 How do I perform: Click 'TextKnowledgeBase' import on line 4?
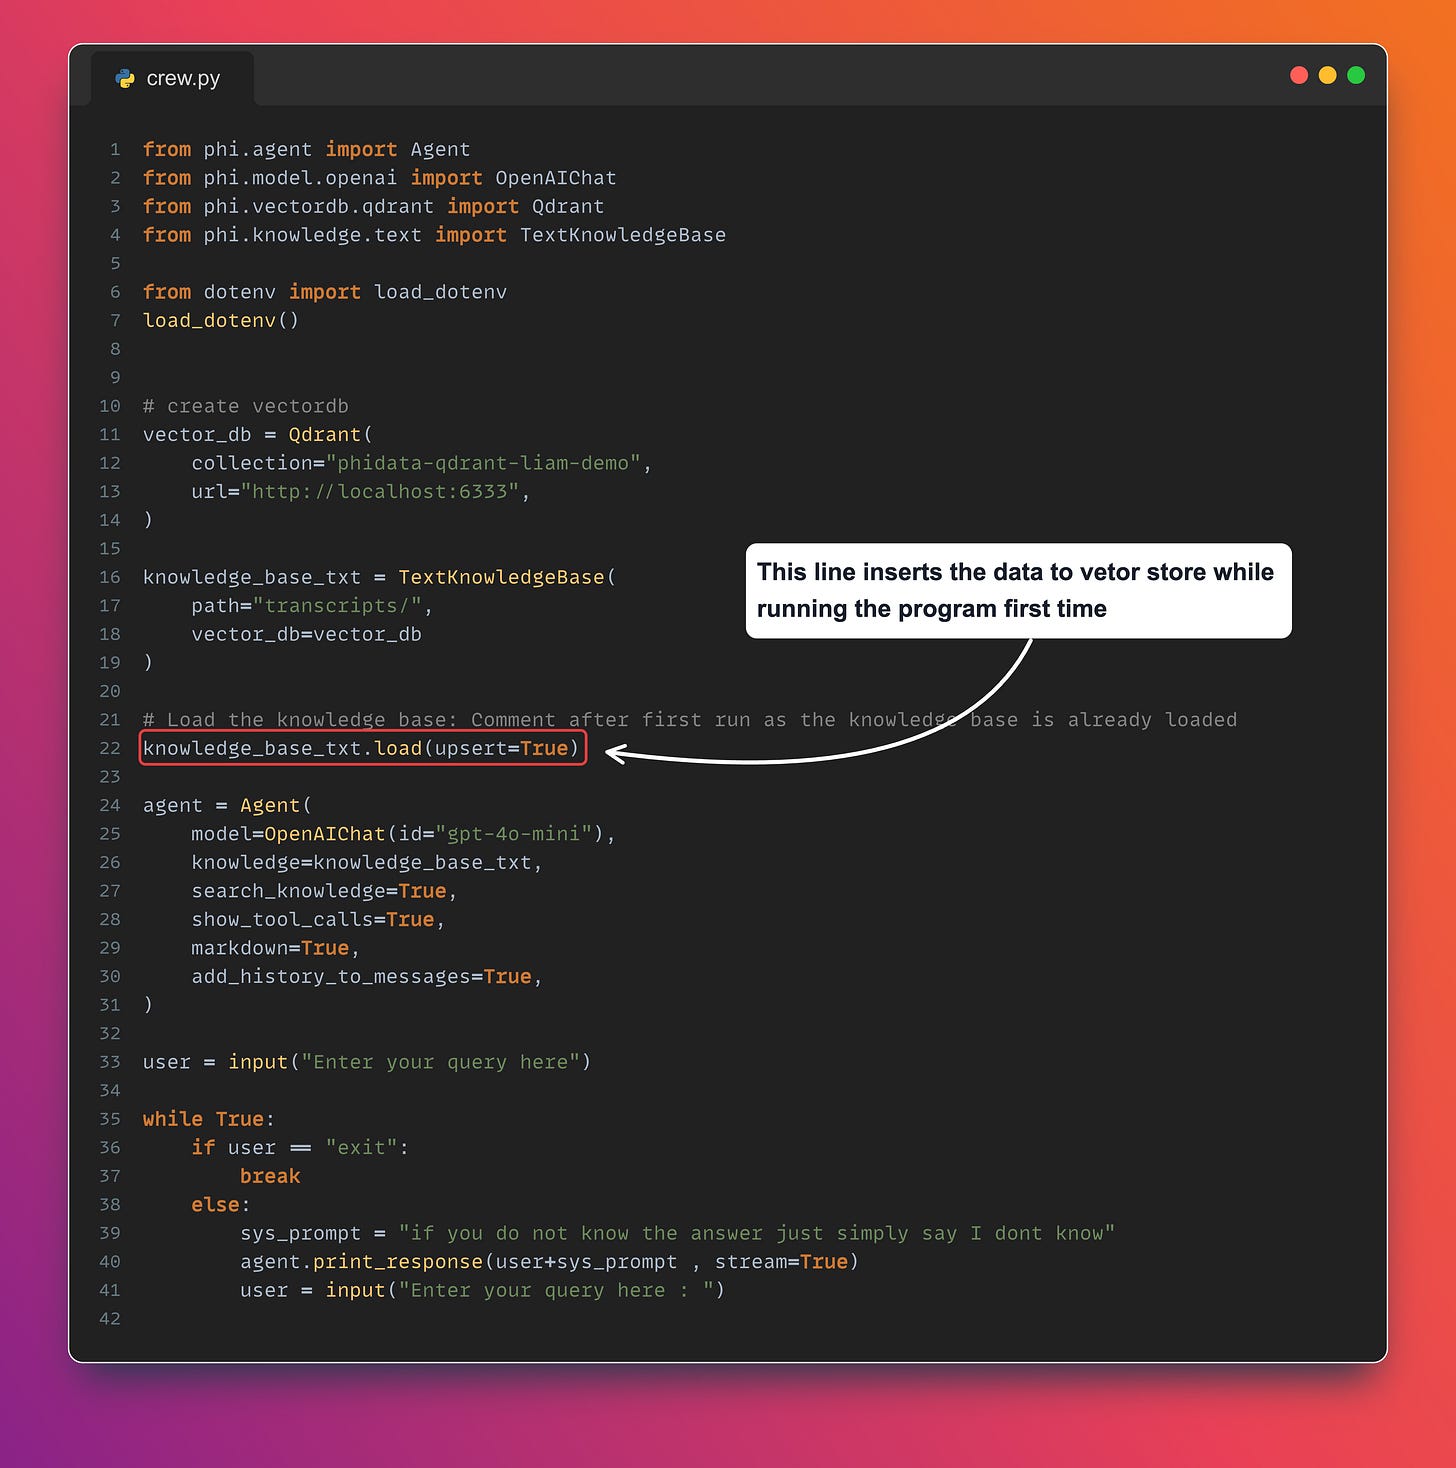(623, 235)
